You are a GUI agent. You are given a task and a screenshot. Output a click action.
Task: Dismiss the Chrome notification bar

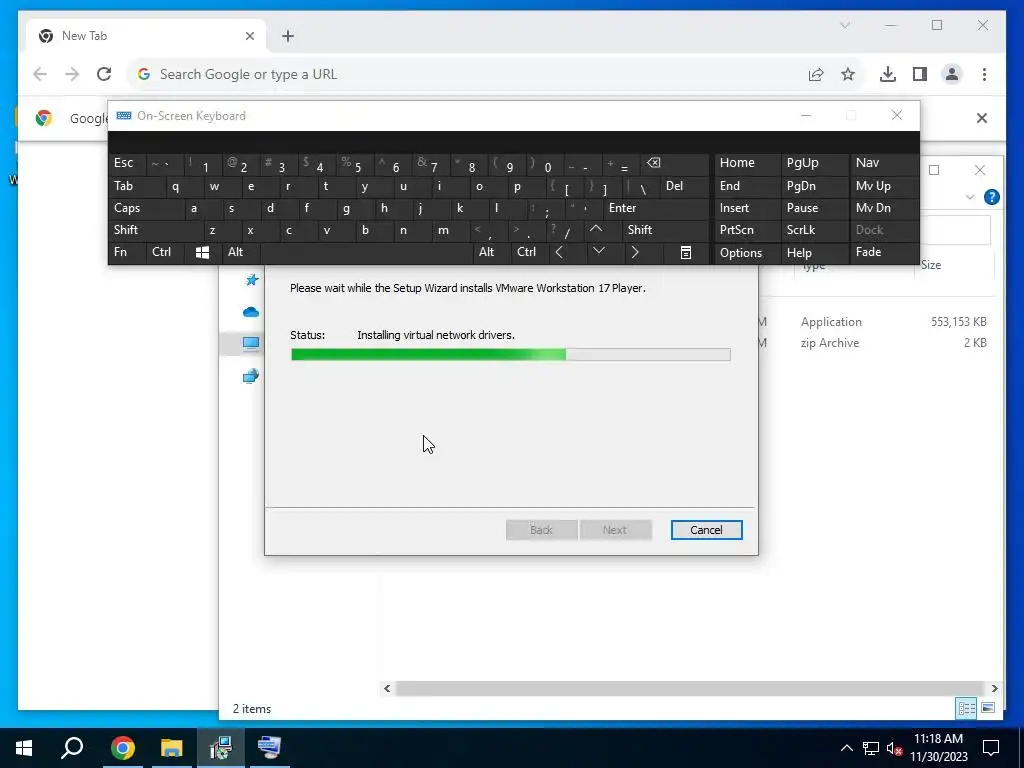pyautogui.click(x=982, y=118)
